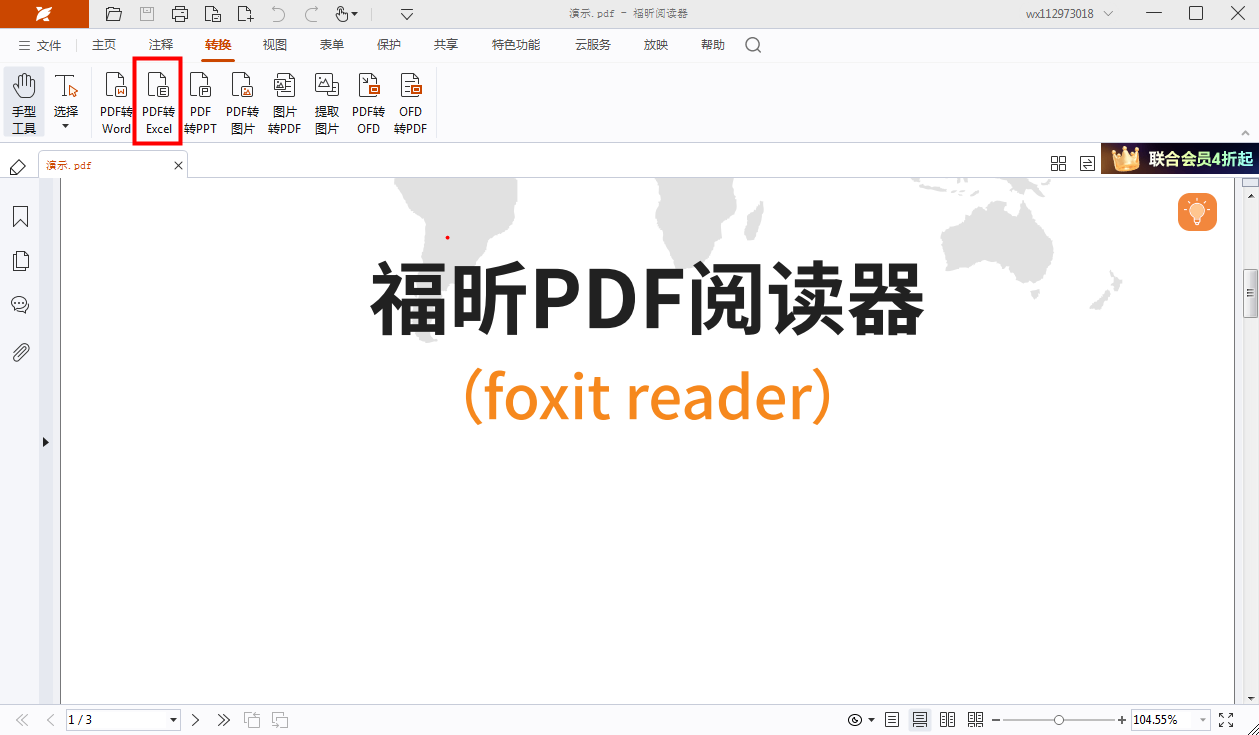Open the reading mode dropdown in status bar
Image resolution: width=1259 pixels, height=735 pixels.
coord(871,720)
